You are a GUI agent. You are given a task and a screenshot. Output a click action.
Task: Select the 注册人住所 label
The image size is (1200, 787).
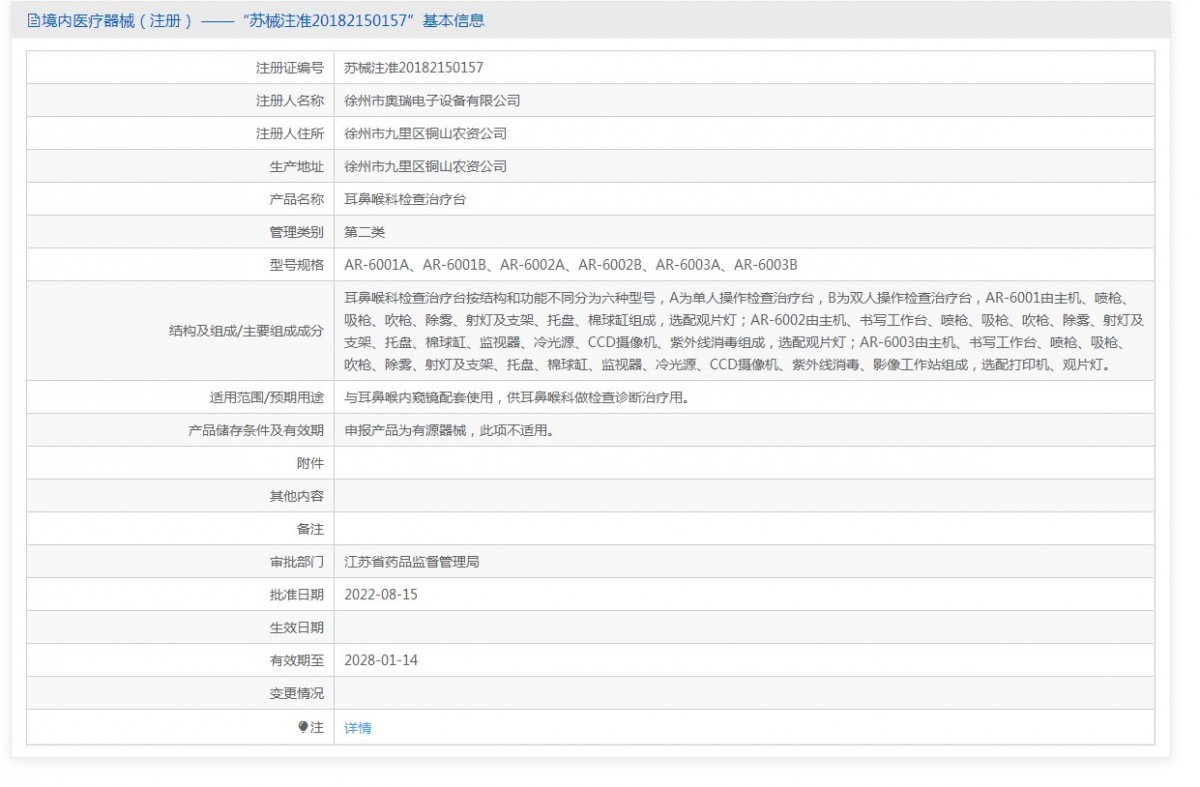point(290,134)
